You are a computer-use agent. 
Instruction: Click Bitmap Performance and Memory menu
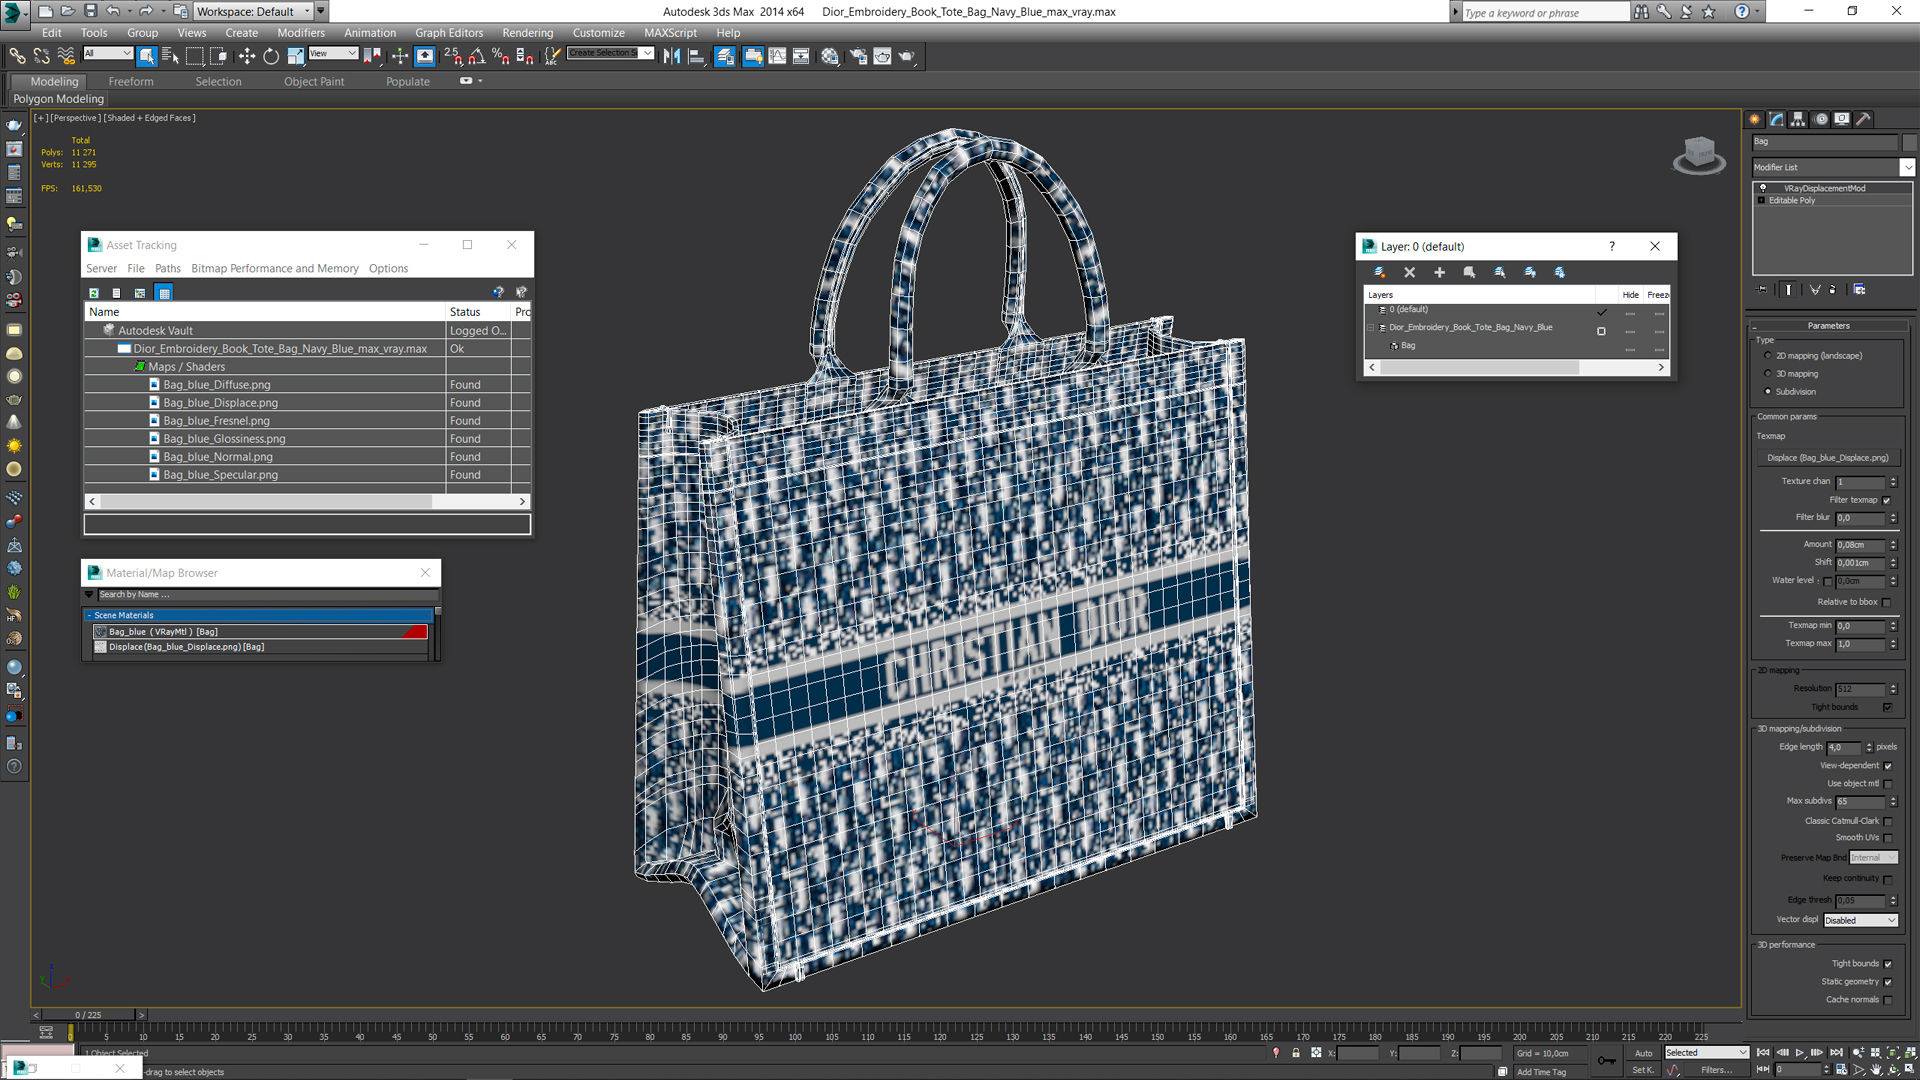pyautogui.click(x=274, y=268)
